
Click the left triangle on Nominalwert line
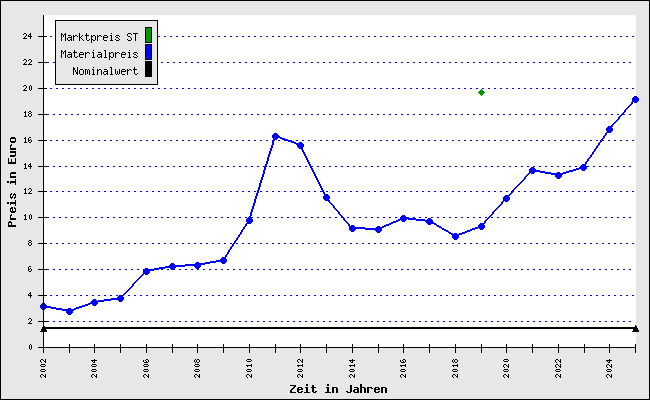click(x=44, y=329)
